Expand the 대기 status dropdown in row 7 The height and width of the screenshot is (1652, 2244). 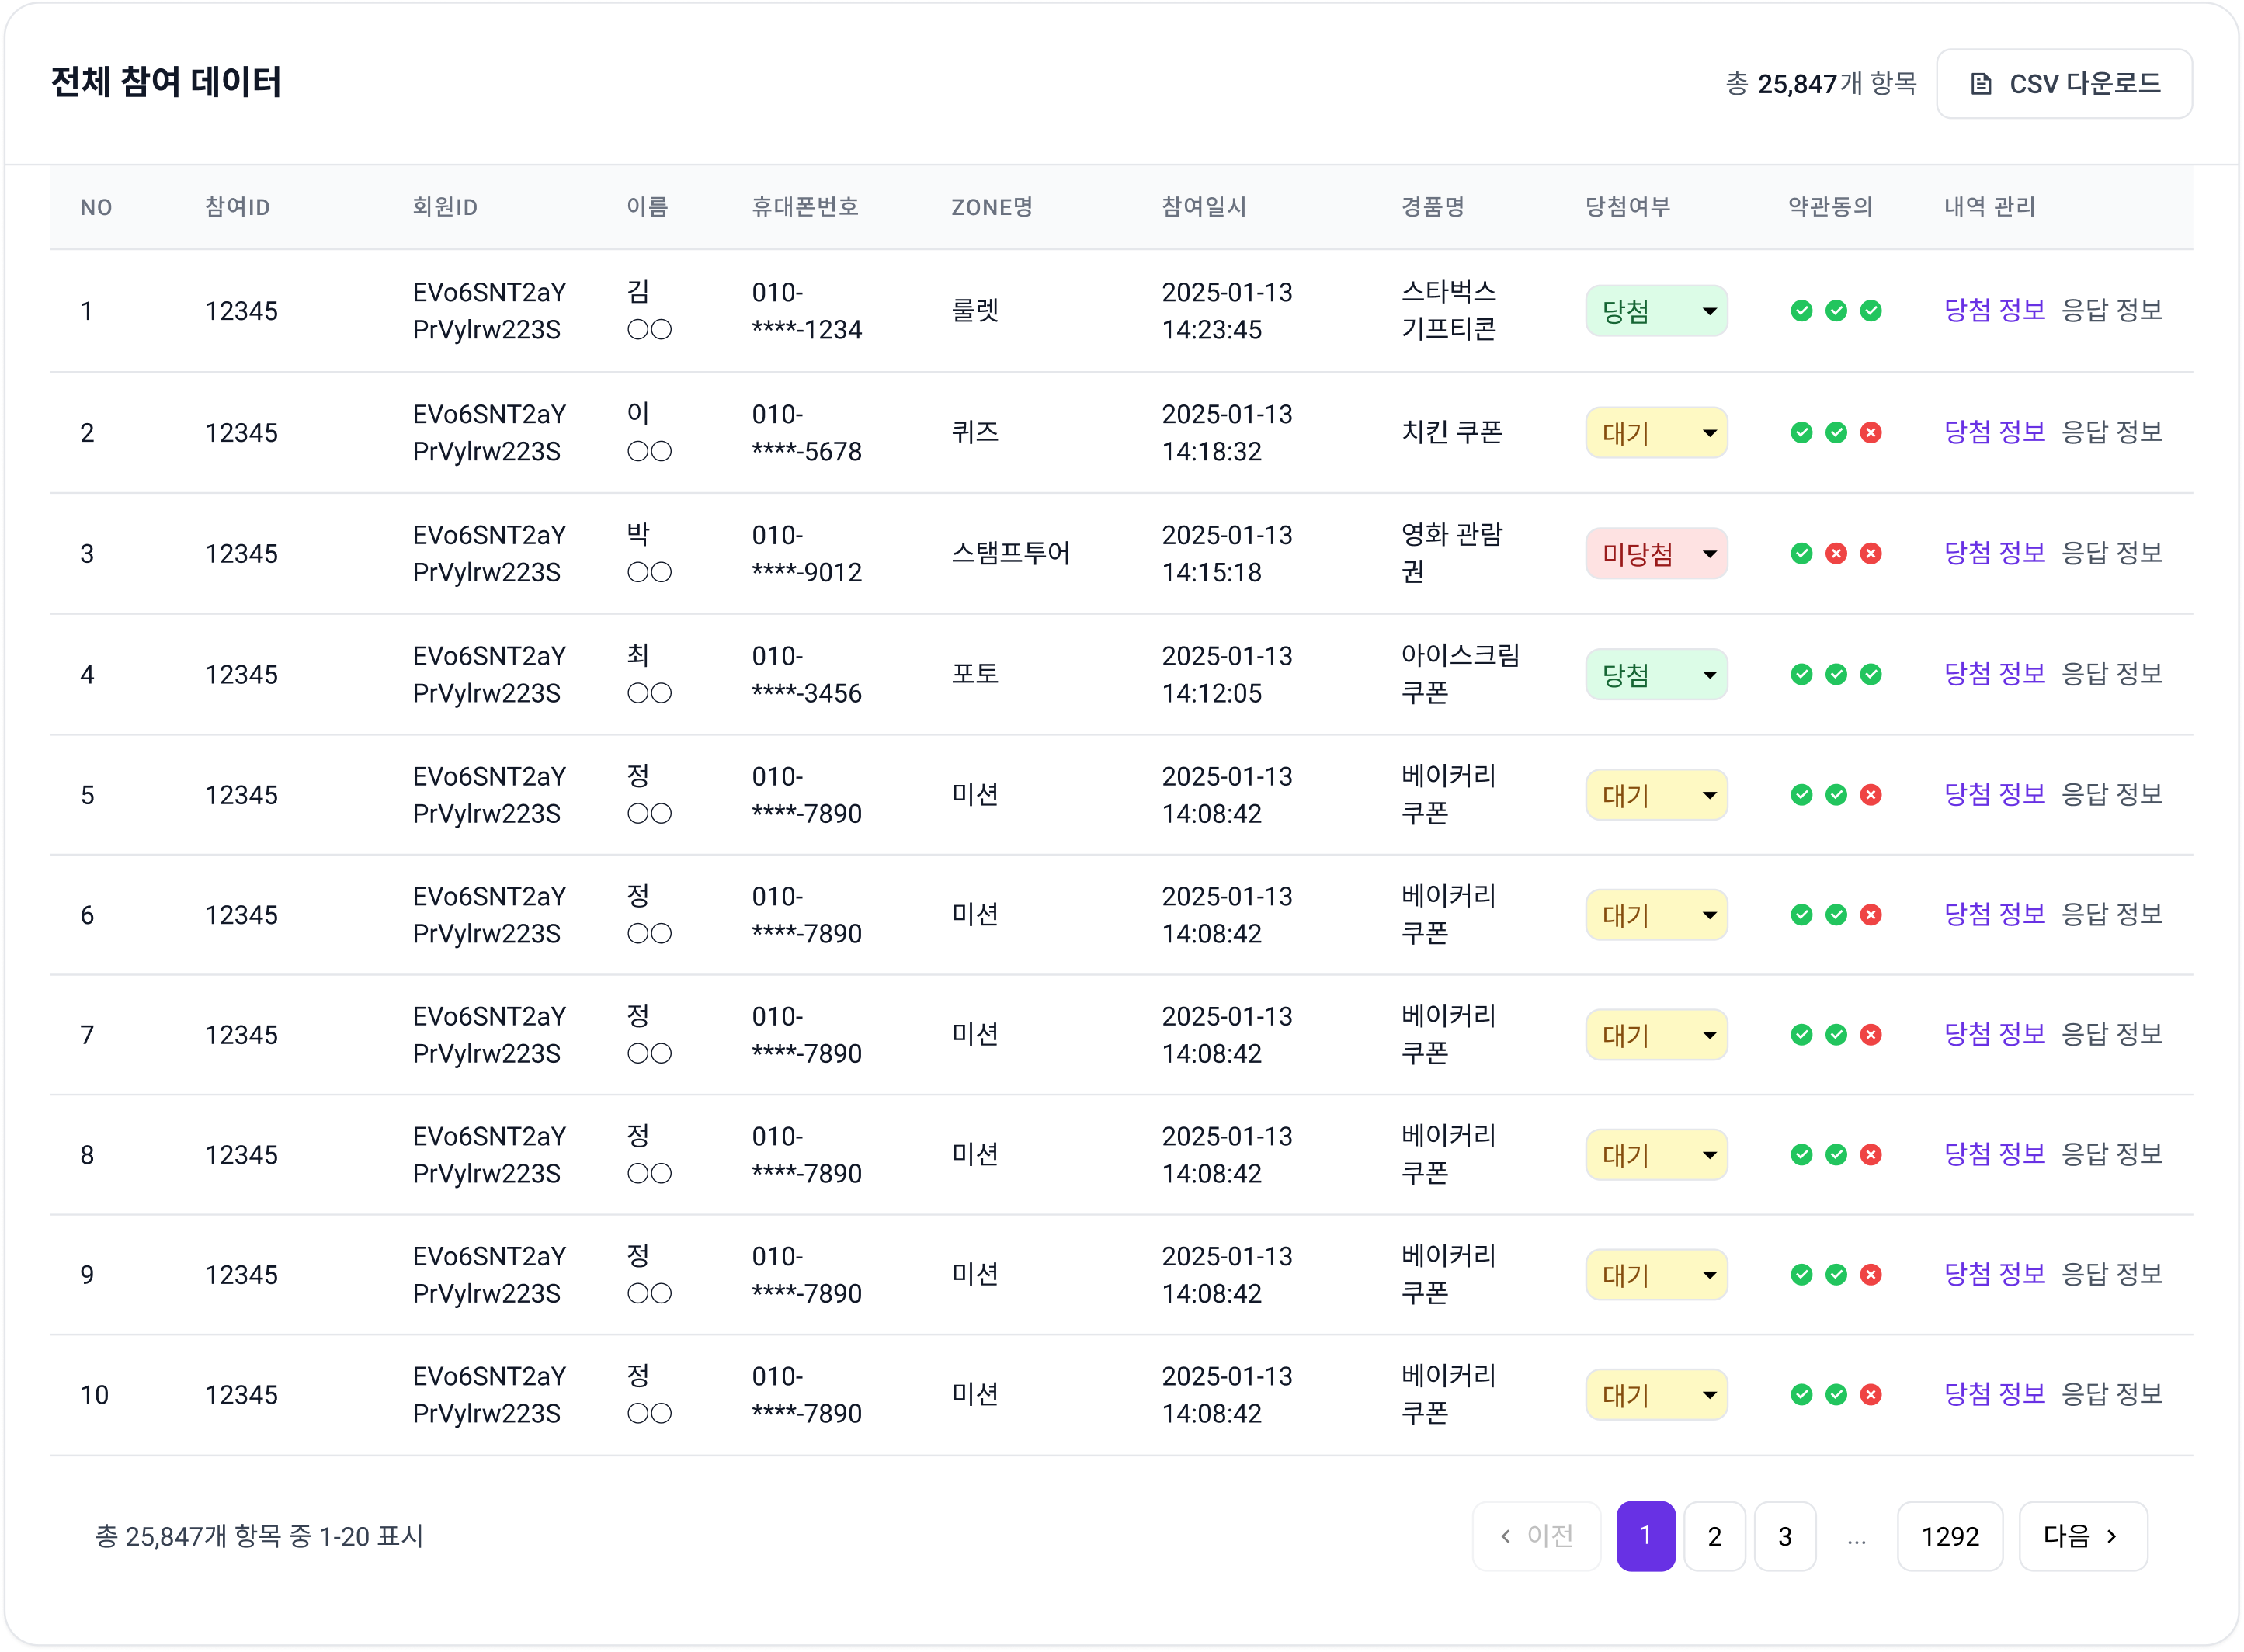[x=1656, y=1035]
